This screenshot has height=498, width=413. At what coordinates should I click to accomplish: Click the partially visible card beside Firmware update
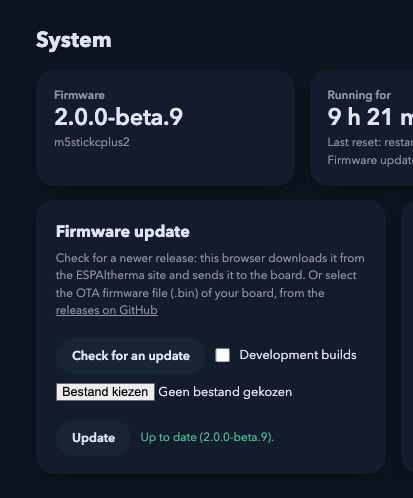click(x=407, y=337)
